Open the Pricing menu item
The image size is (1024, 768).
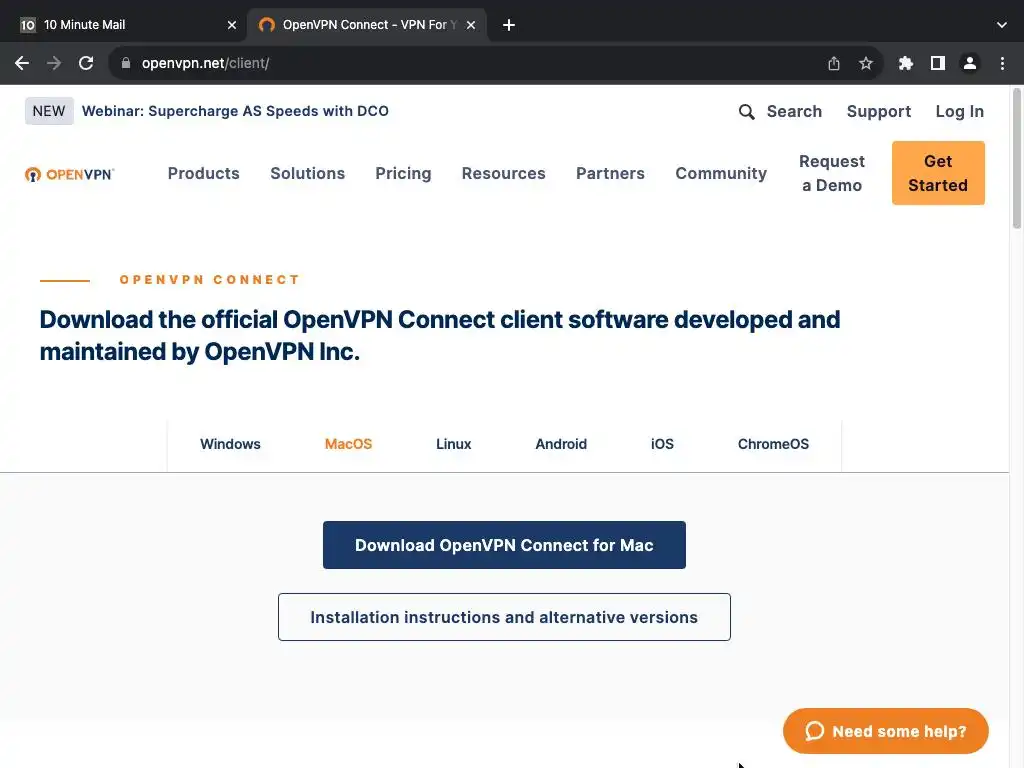403,173
